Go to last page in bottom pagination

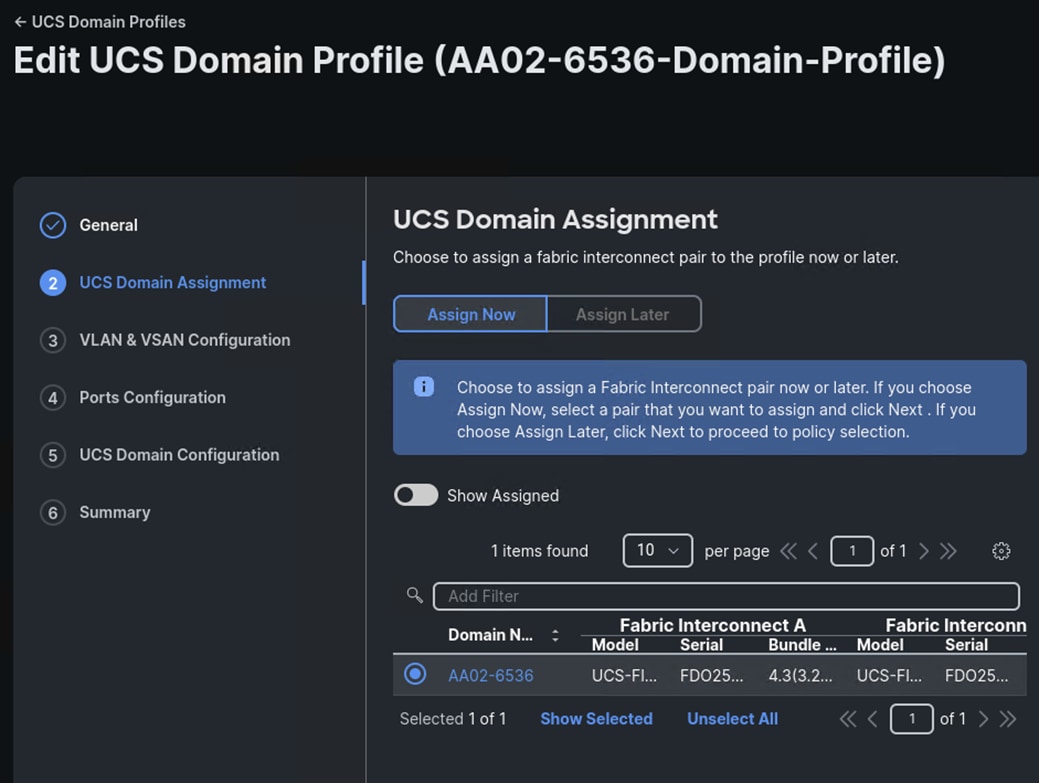(x=1008, y=719)
